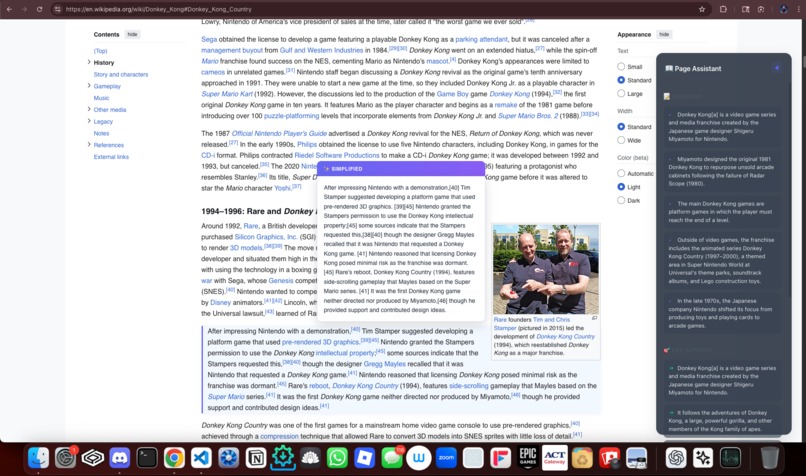
Task: Expand Gameplay section in Contents
Action: (x=89, y=86)
